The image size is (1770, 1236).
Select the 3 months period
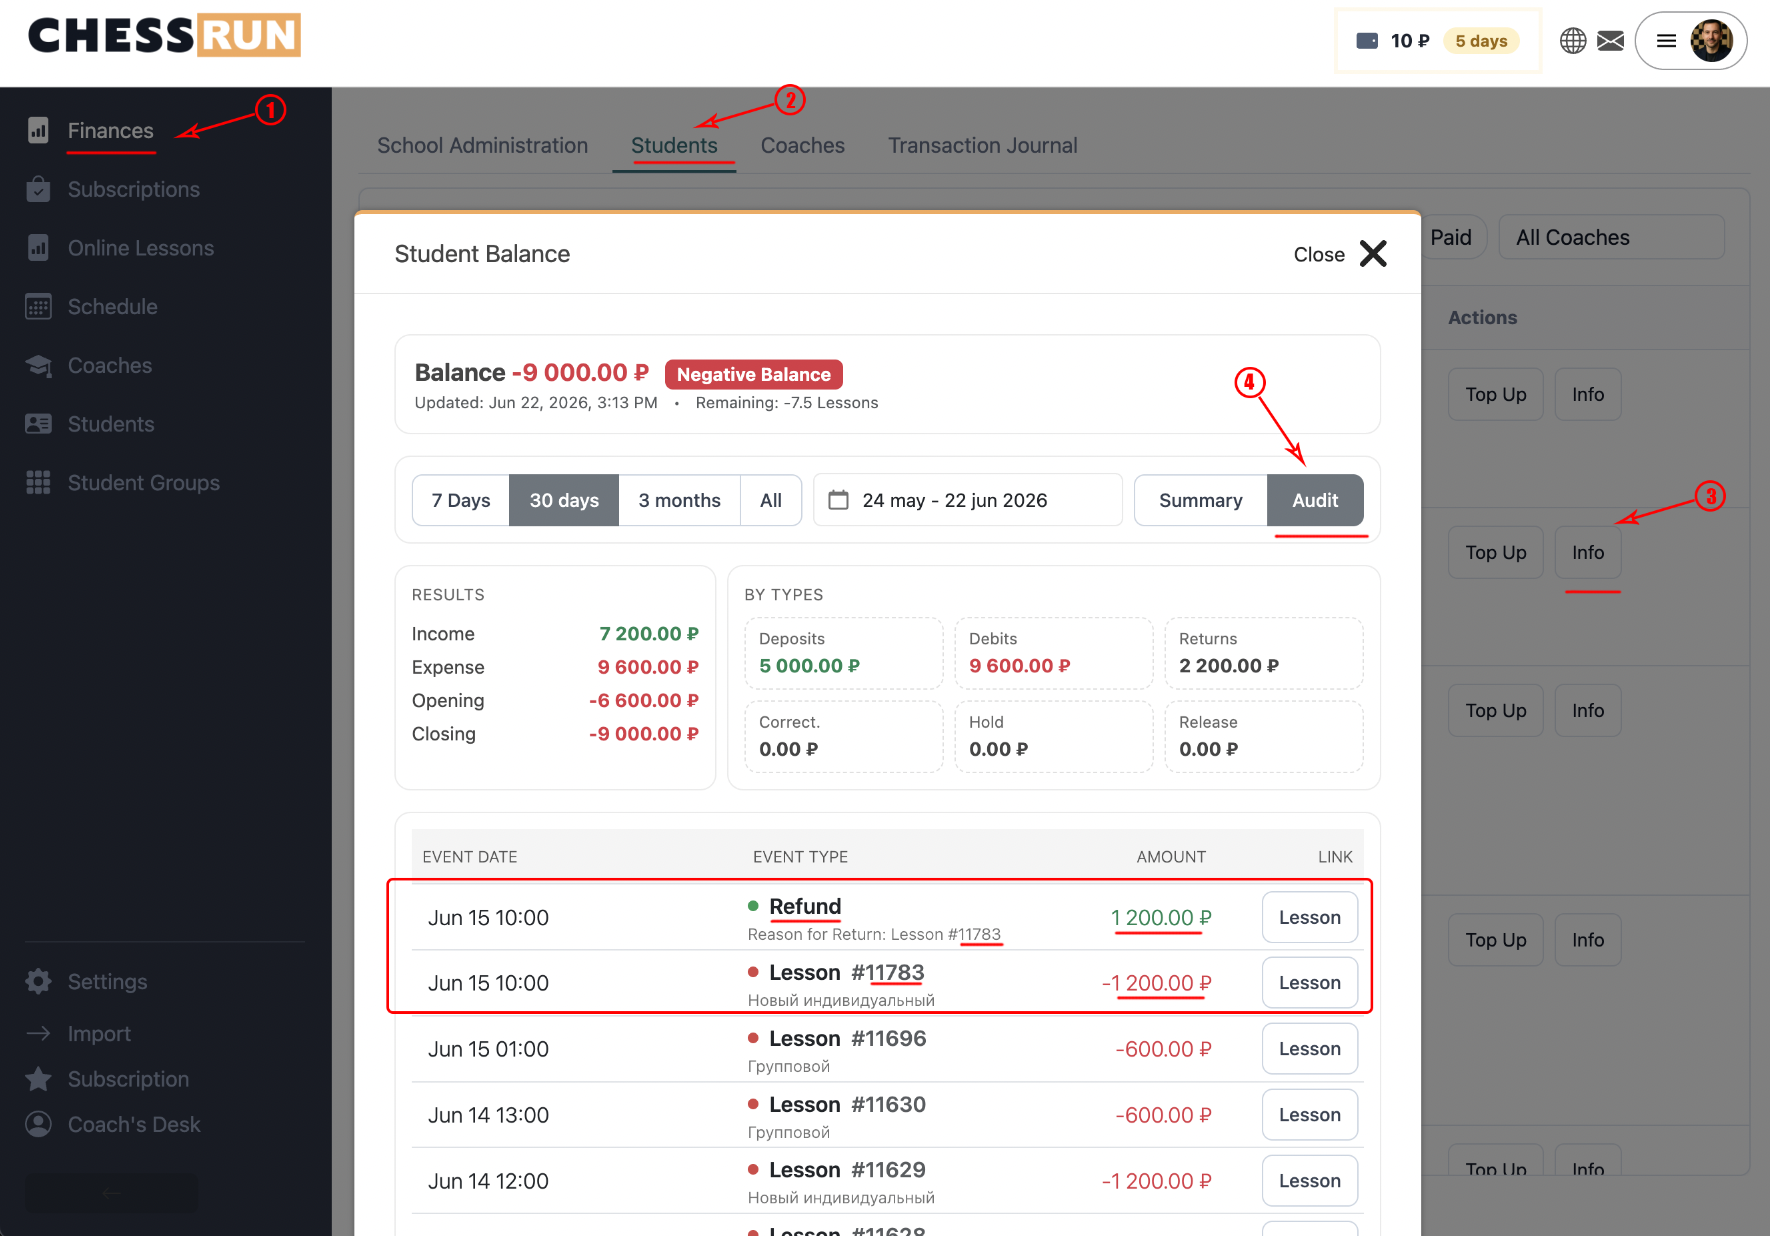tap(679, 500)
